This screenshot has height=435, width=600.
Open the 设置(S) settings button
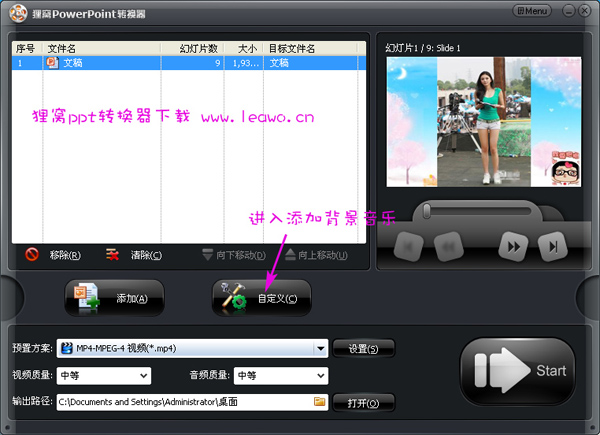363,349
